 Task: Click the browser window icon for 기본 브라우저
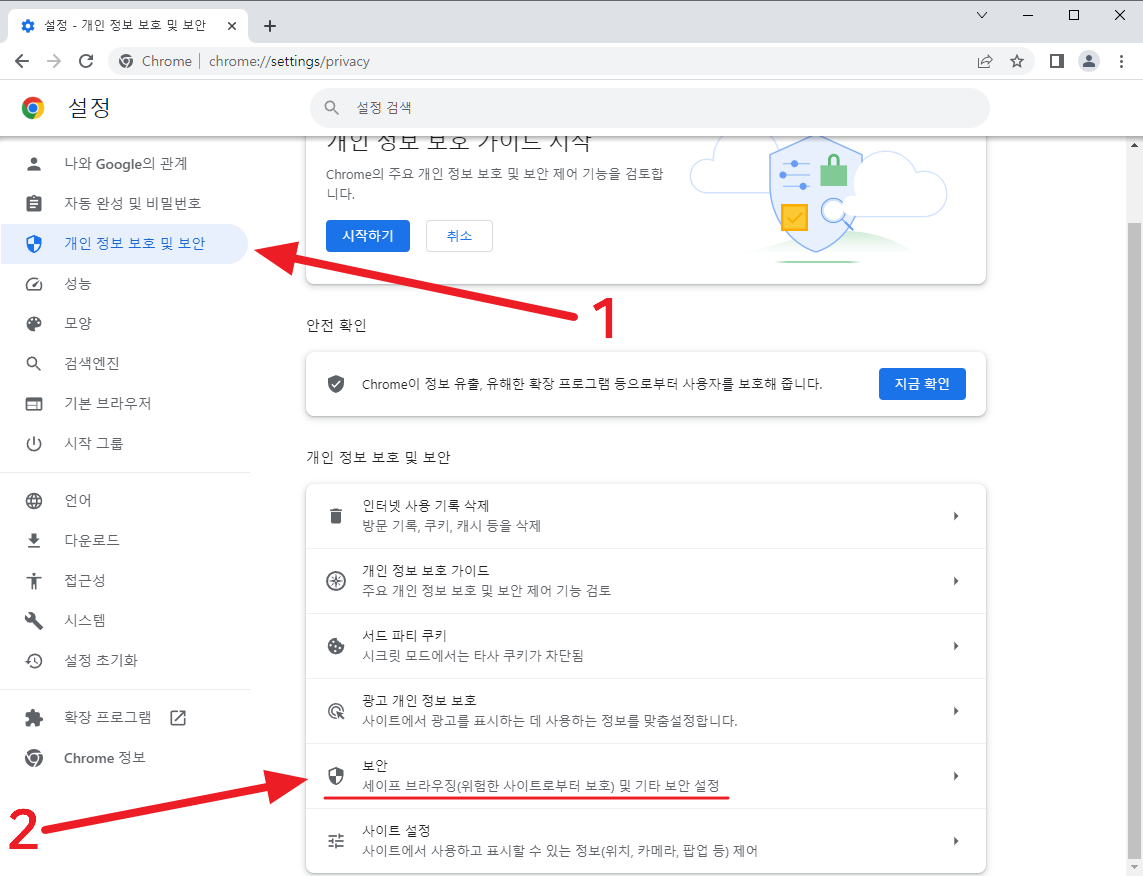[x=34, y=404]
